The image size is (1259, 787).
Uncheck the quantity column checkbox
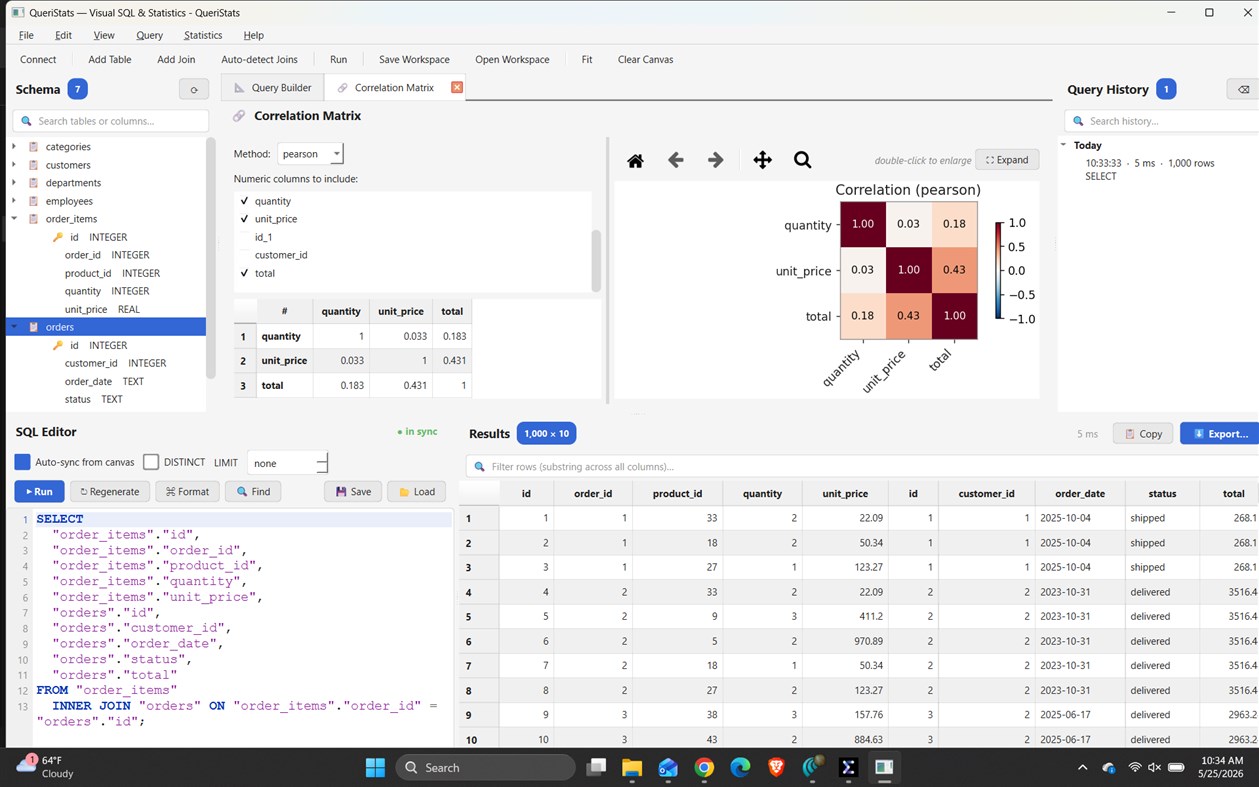(244, 201)
